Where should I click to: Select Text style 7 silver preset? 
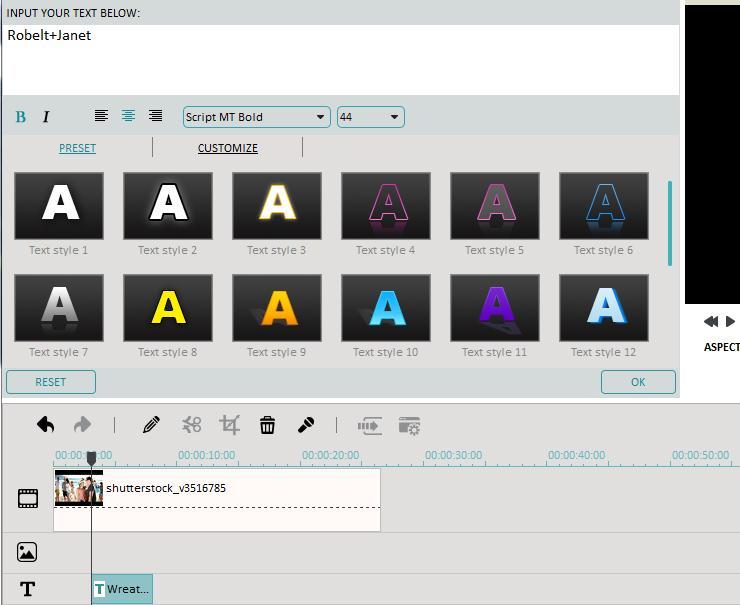tap(59, 308)
